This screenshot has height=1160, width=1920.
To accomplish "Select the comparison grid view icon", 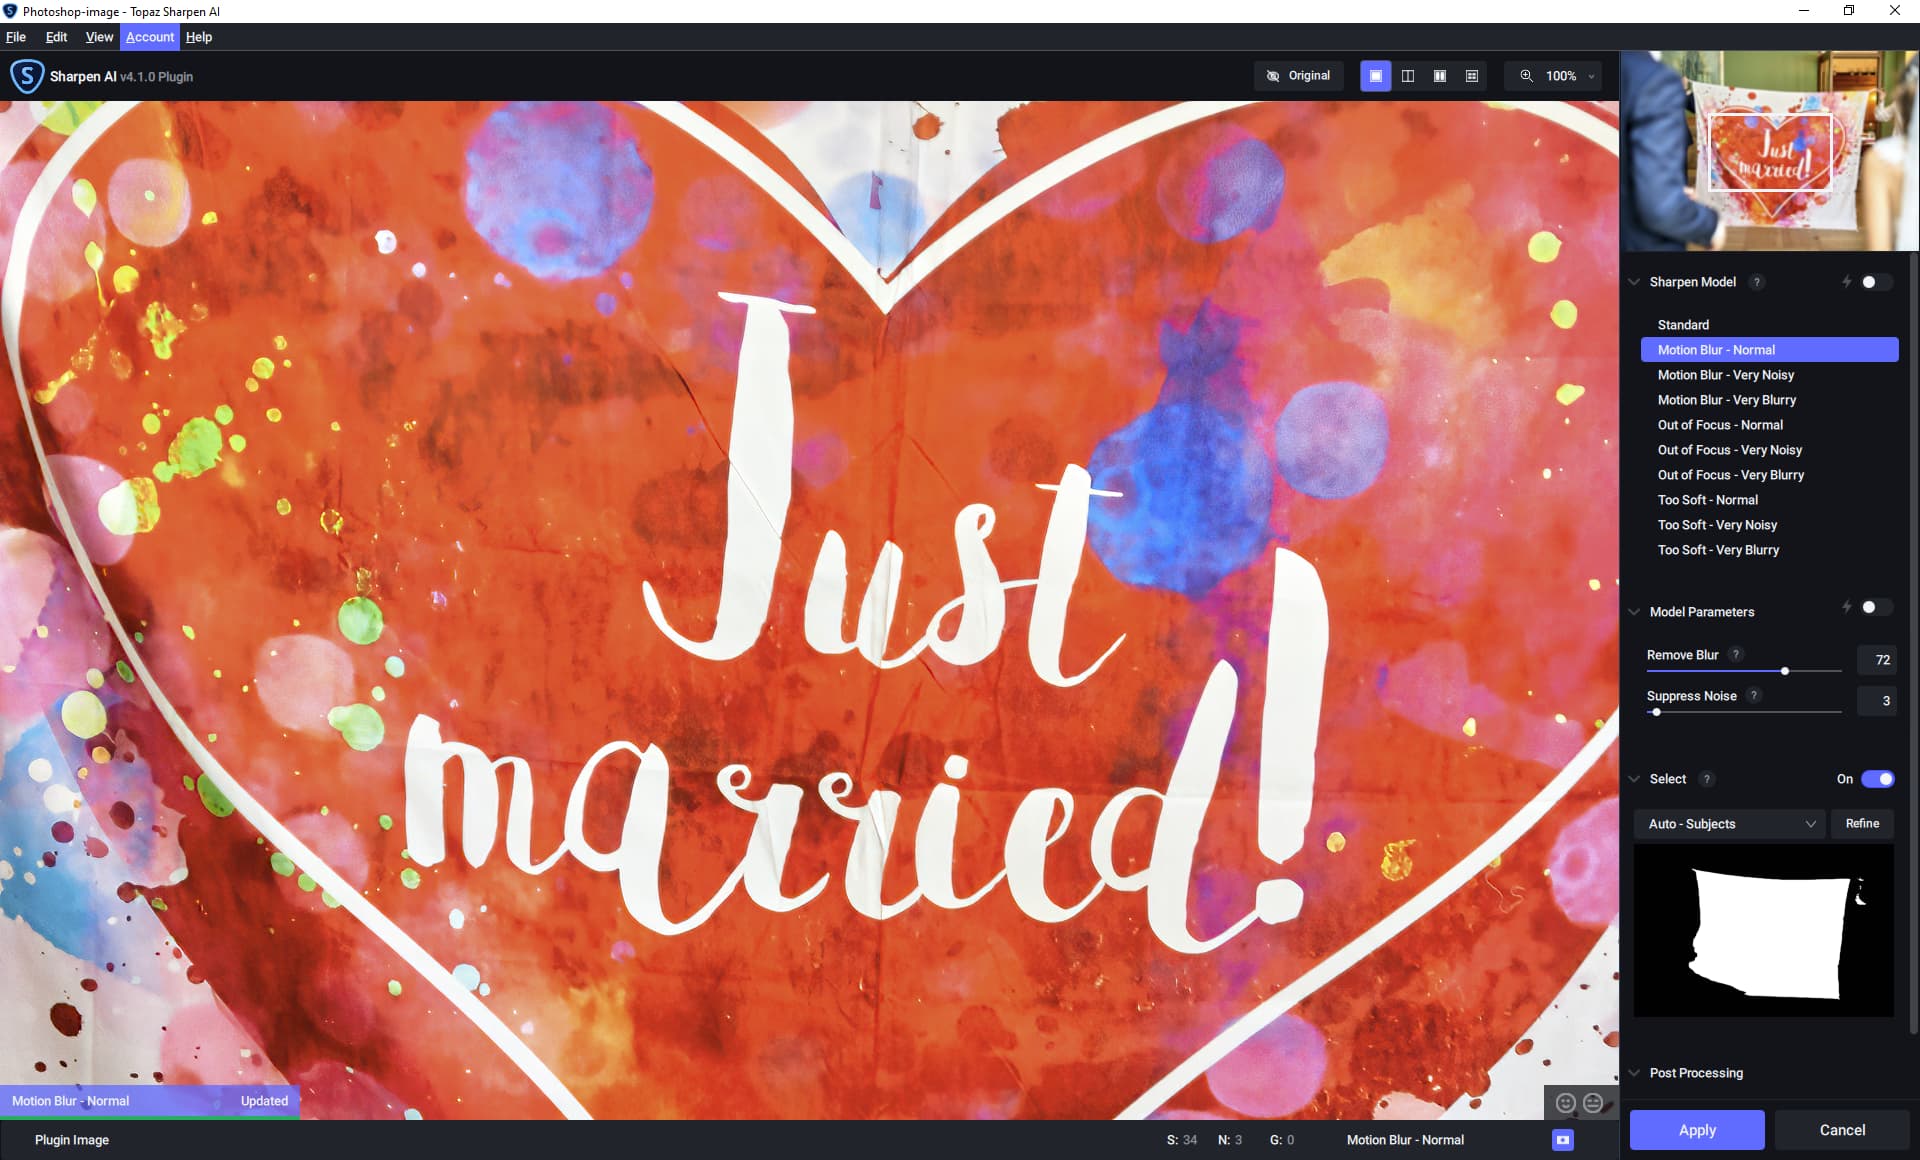I will (1471, 76).
